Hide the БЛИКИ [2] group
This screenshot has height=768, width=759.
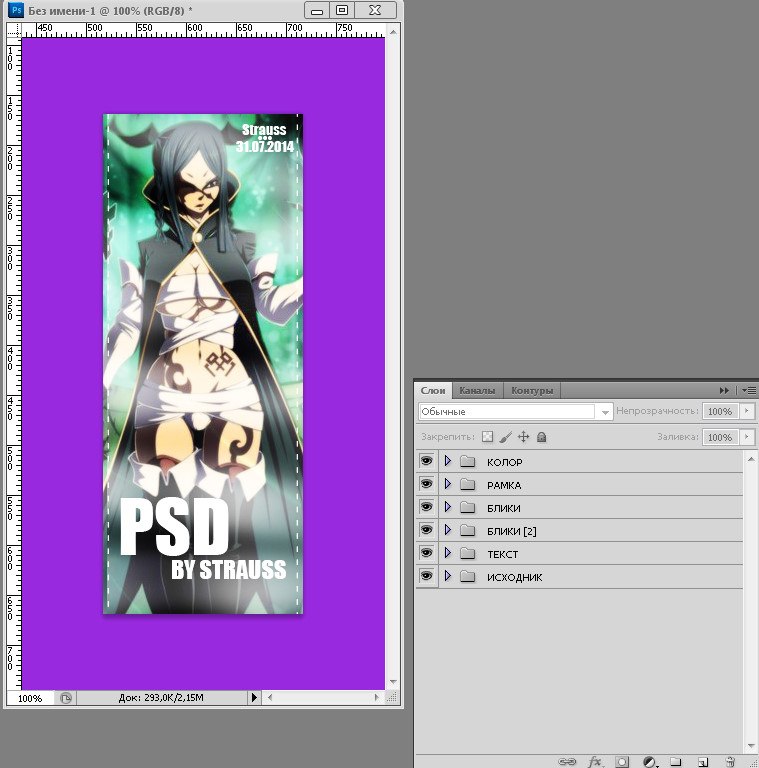pyautogui.click(x=427, y=530)
